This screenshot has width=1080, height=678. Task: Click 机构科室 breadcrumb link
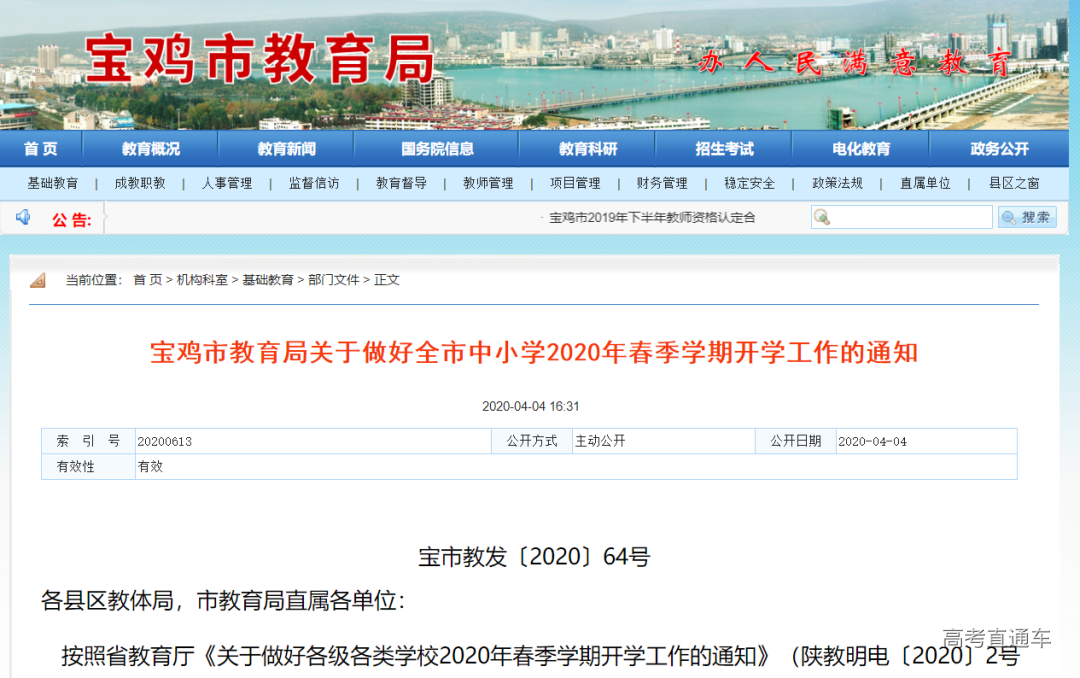tap(202, 280)
